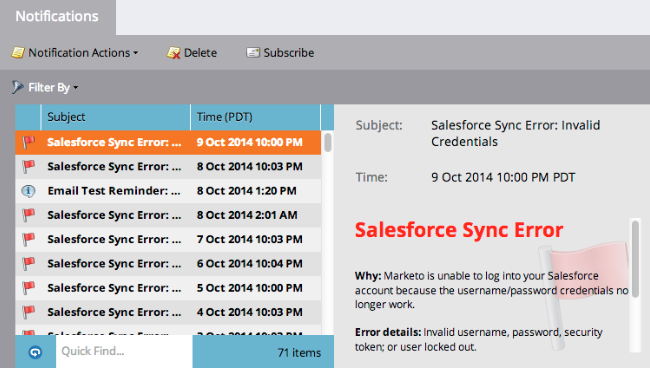Select Salesforce Sync Error subject at 9 Oct 10:00 PM
Screen dimensions: 650x368
coord(114,142)
